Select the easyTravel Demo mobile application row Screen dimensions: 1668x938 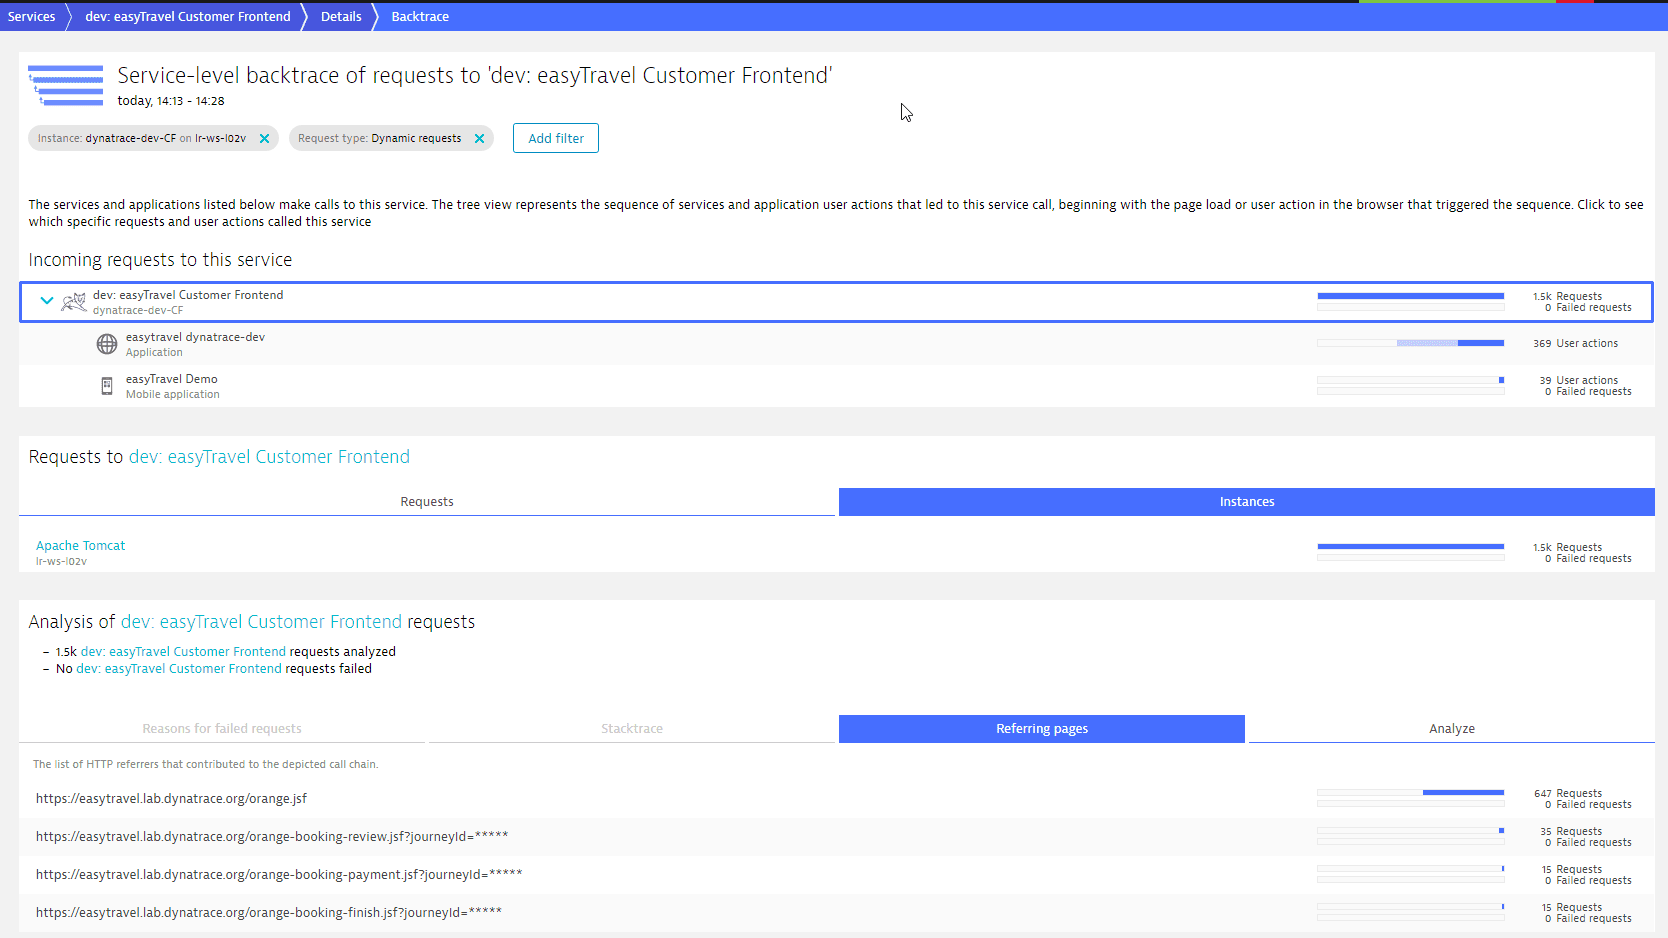click(836, 386)
